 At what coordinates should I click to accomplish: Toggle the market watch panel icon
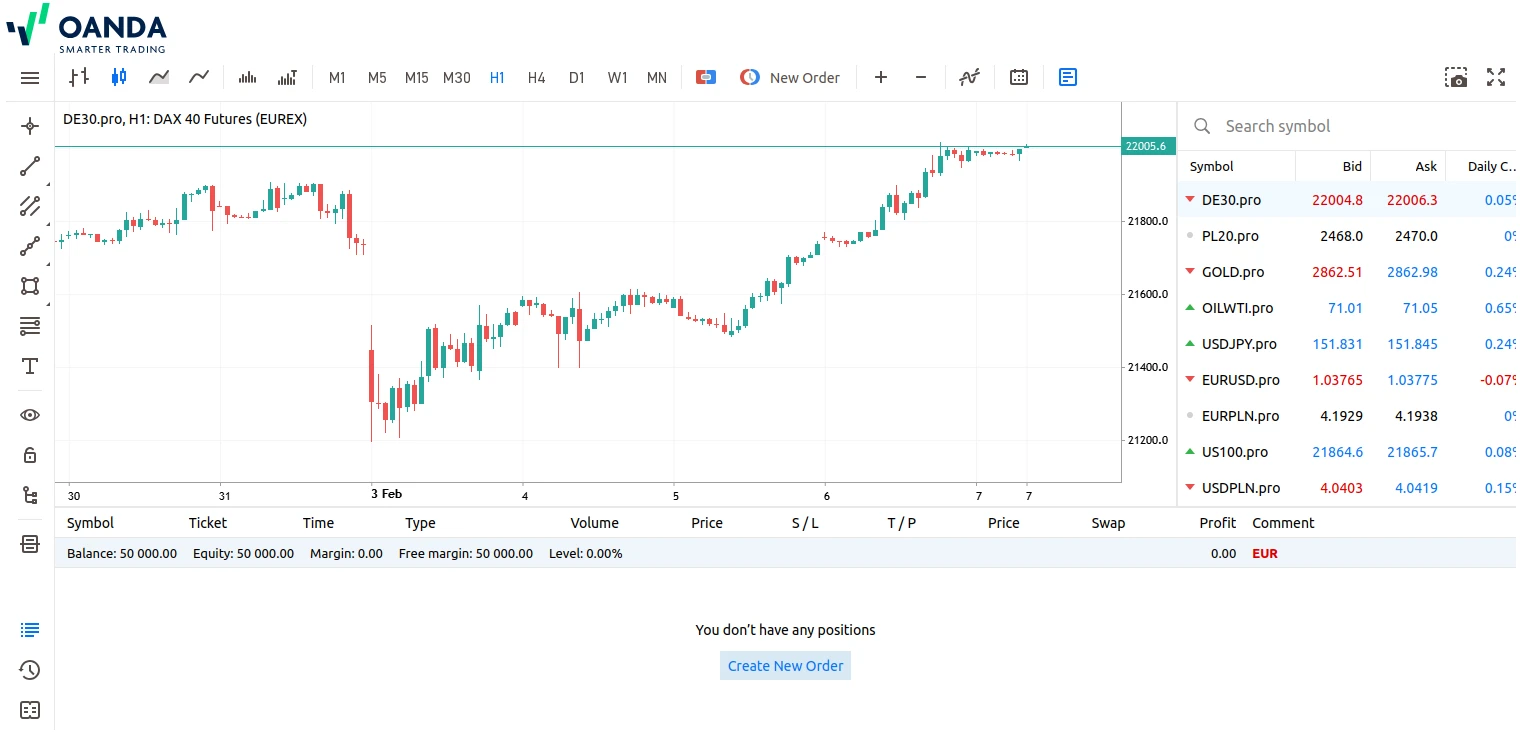pyautogui.click(x=1068, y=77)
